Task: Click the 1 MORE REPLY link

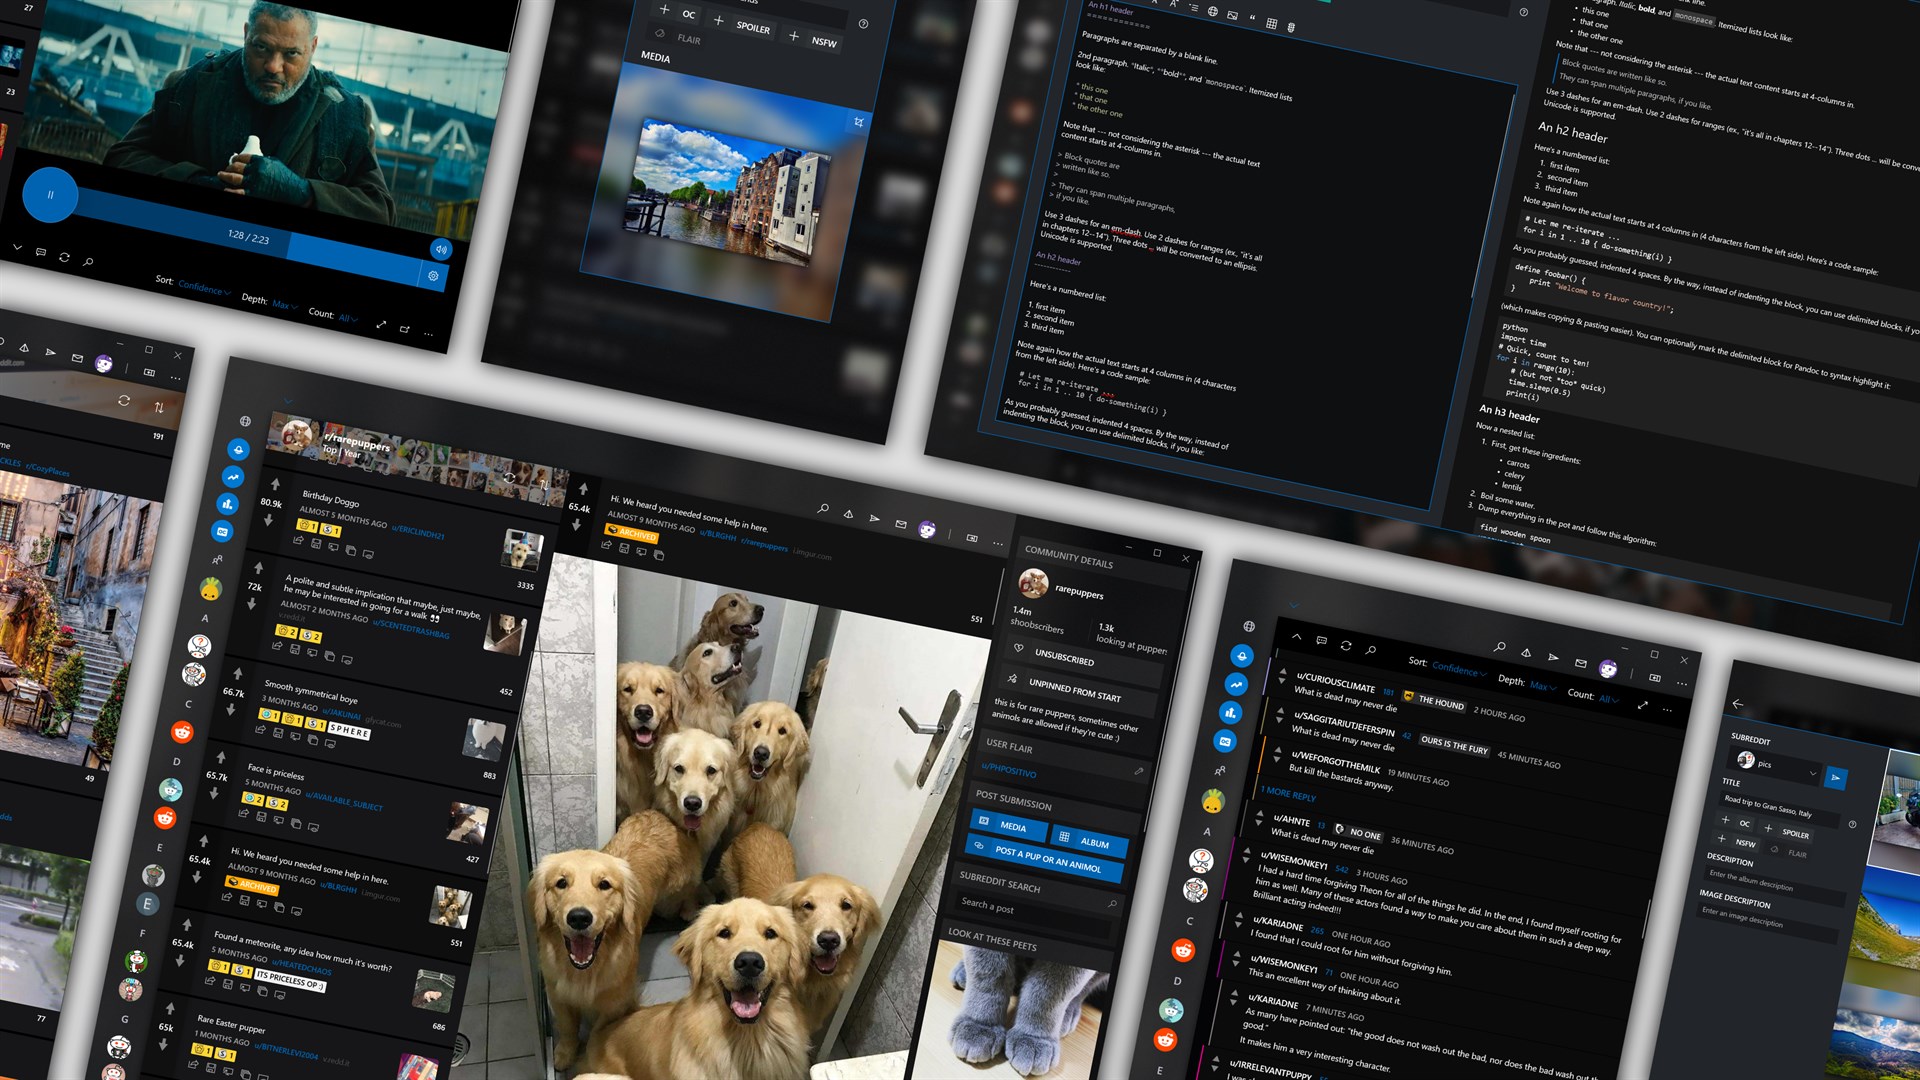Action: click(1288, 794)
